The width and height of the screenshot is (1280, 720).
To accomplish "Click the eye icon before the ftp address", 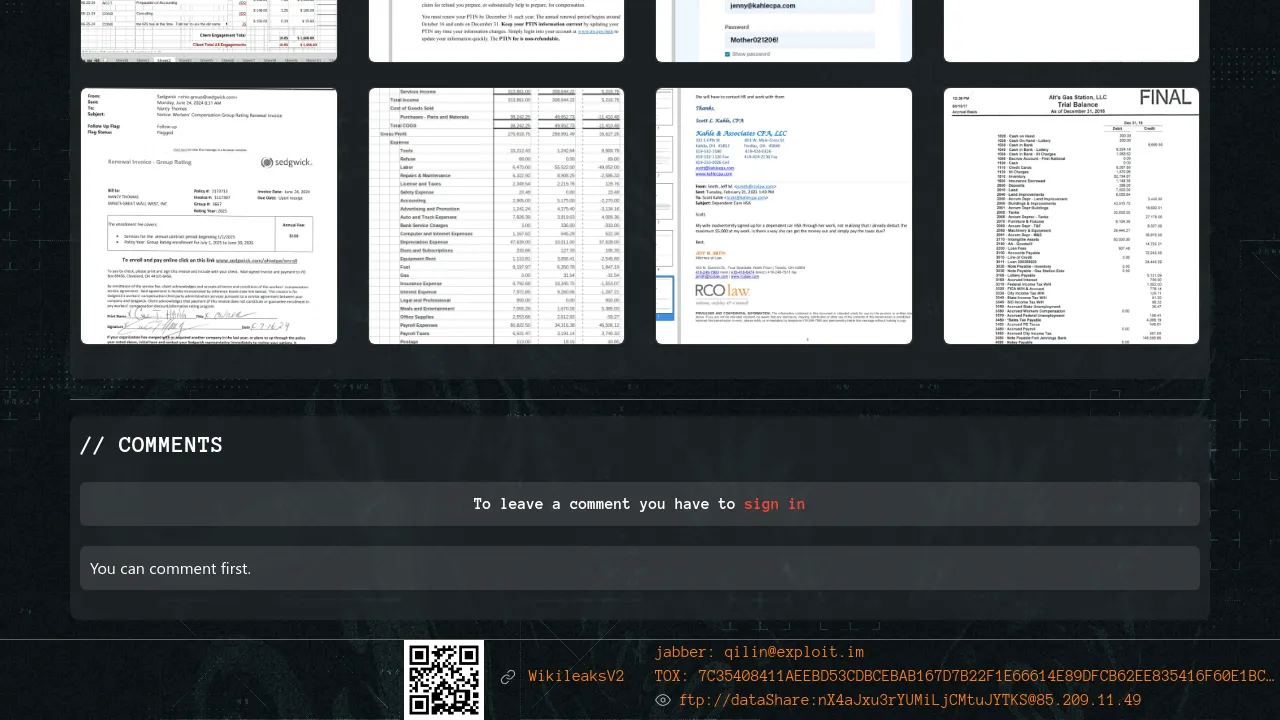I will point(662,700).
